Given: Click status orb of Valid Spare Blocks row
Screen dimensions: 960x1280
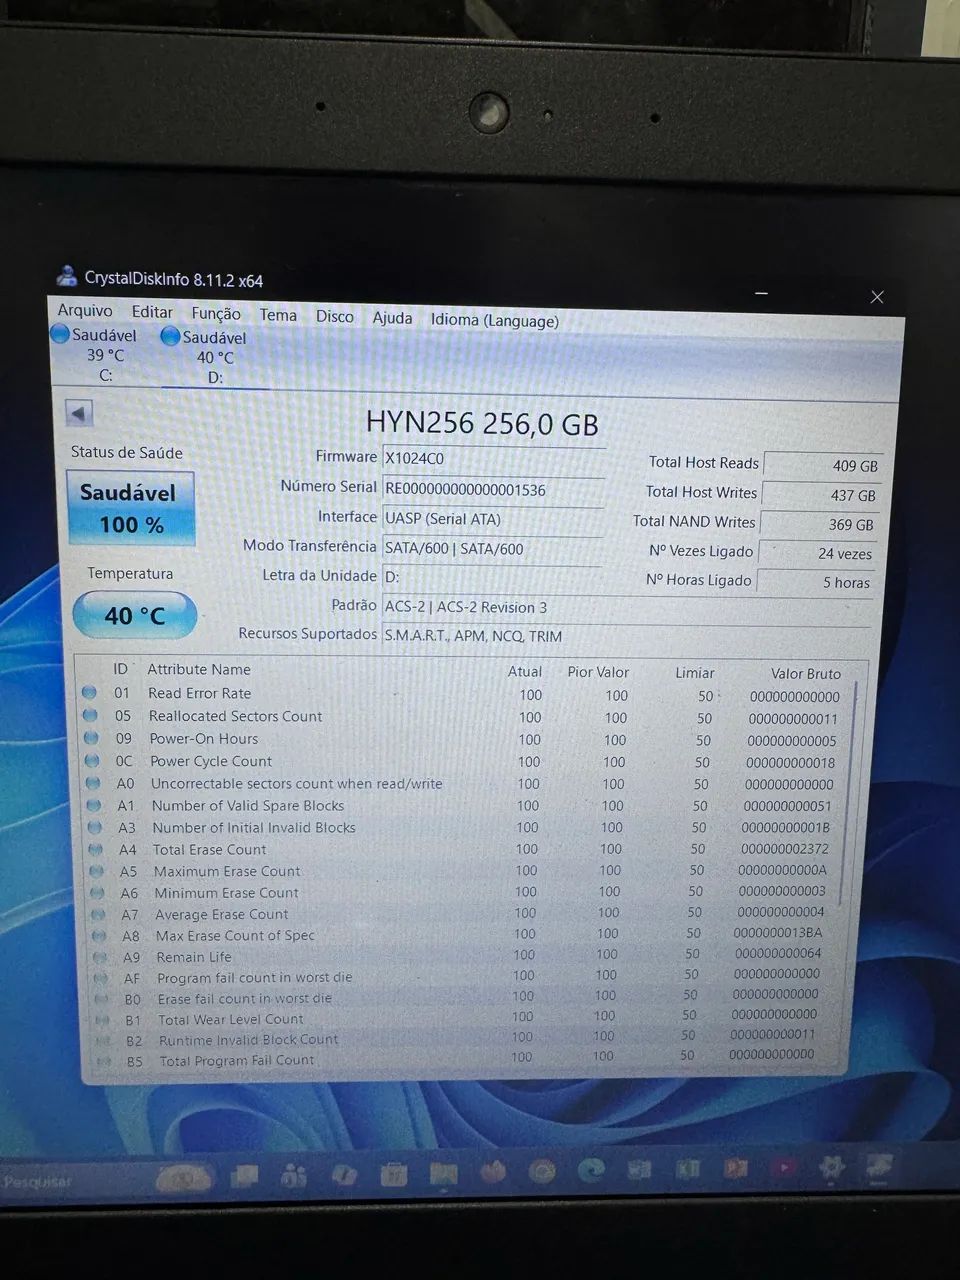Looking at the screenshot, I should [94, 805].
